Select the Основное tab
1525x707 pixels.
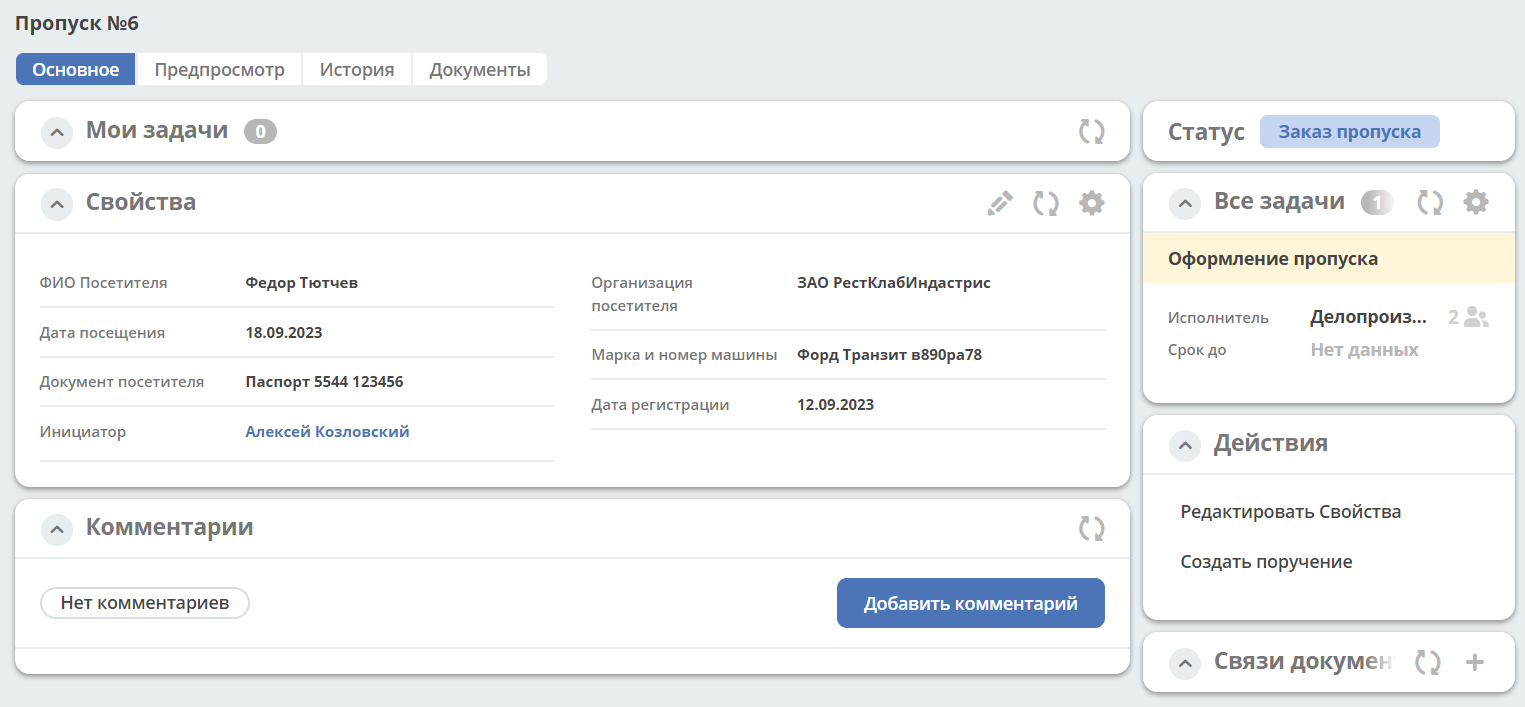[x=76, y=70]
